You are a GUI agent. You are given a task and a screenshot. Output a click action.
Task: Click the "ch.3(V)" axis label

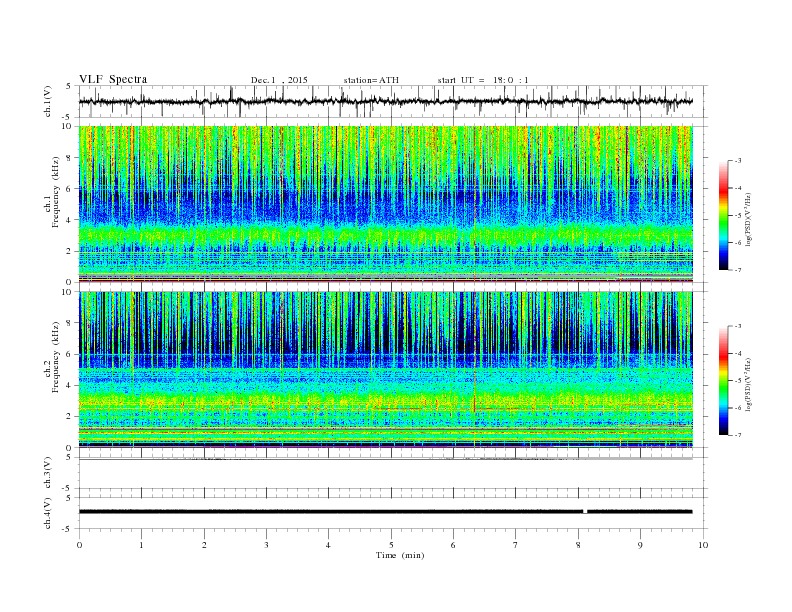point(48,473)
